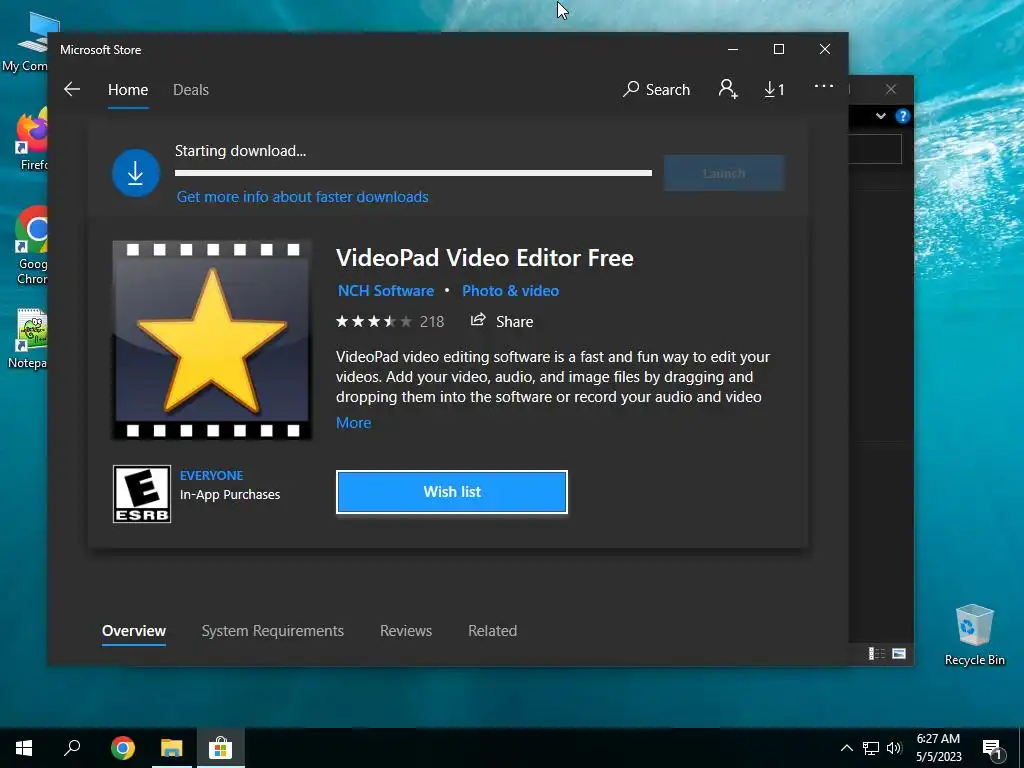Select the Firefox desktop shortcut
The width and height of the screenshot is (1024, 768).
33,140
